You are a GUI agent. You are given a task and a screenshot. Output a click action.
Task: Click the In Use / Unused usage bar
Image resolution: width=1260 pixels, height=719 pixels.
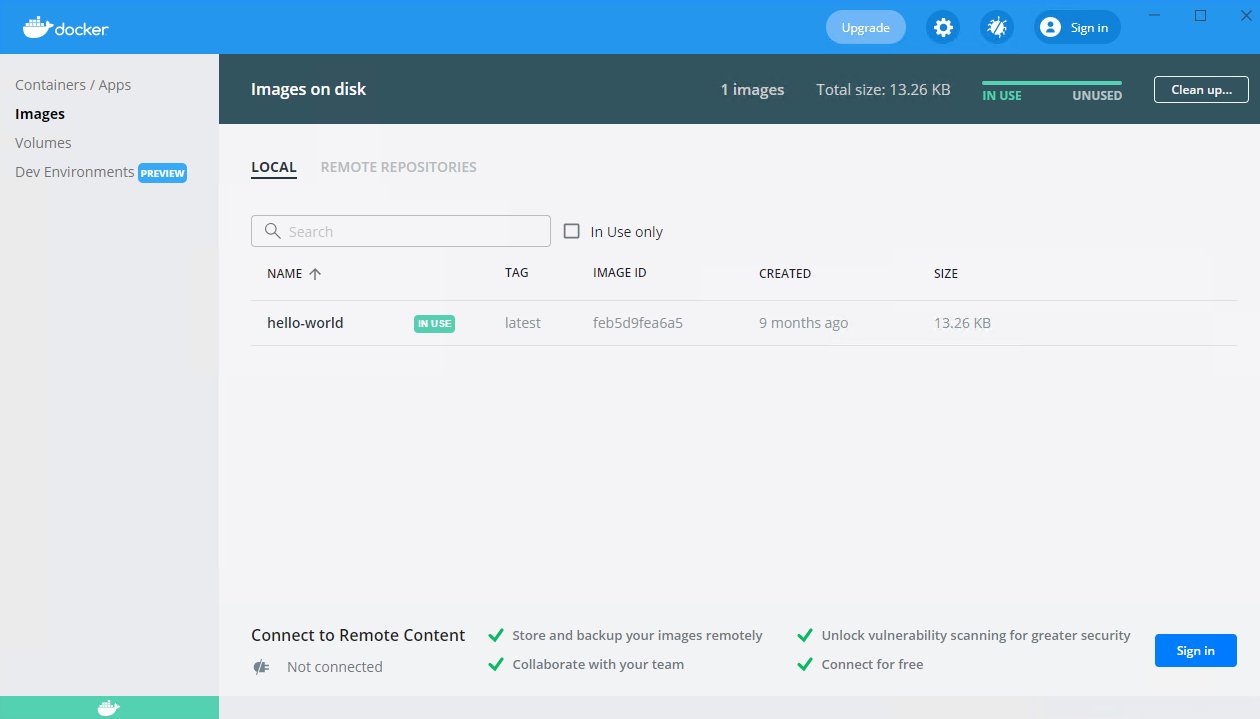point(1051,83)
